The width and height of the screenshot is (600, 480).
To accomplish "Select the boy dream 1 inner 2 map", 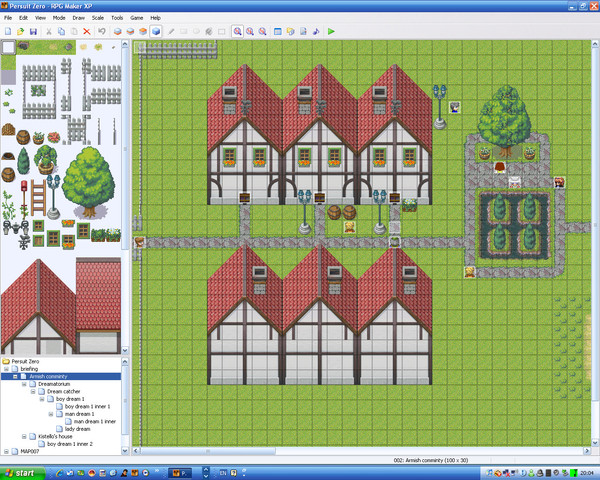I will pos(70,444).
